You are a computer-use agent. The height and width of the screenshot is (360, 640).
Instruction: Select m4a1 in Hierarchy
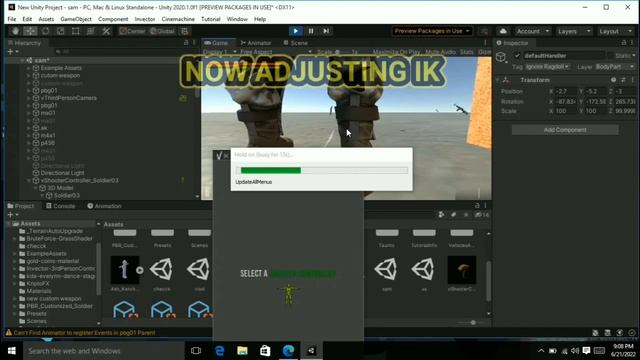[x=48, y=136]
